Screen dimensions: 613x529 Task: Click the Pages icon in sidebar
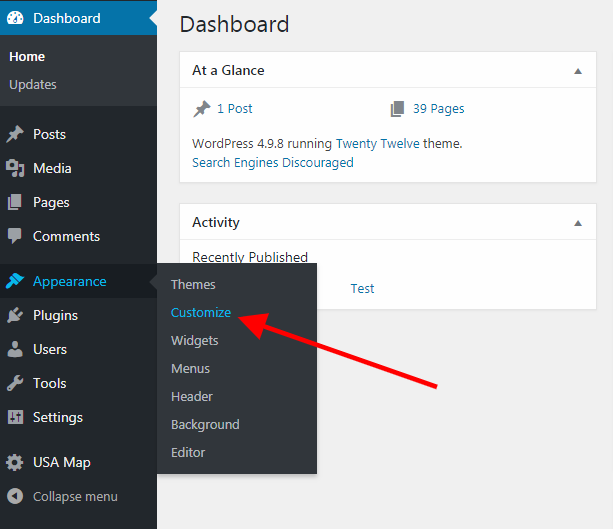(15, 202)
